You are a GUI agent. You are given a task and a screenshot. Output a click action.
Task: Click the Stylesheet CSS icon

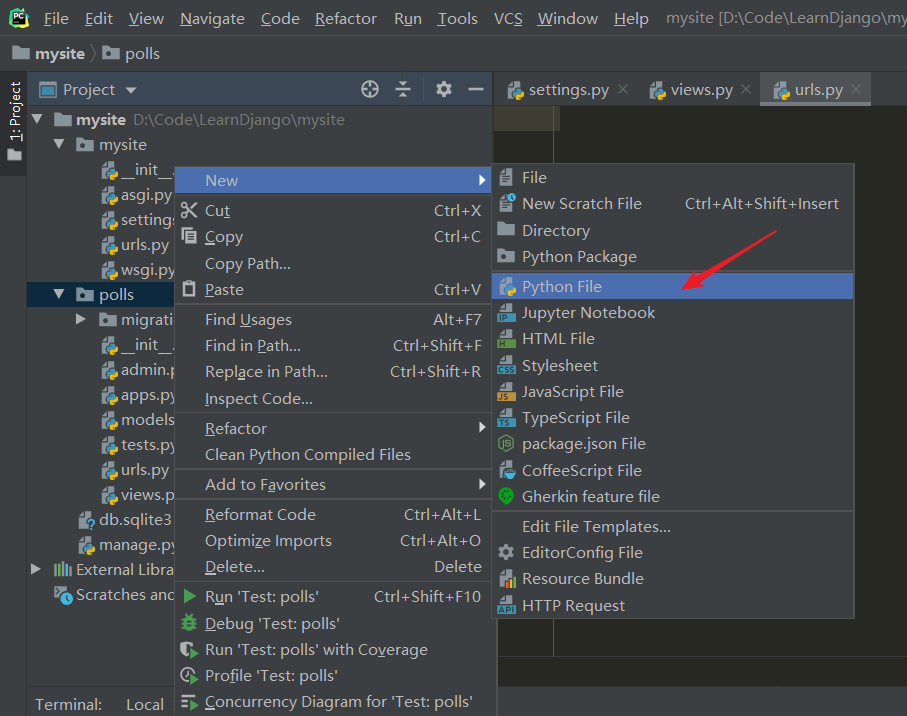coord(506,365)
